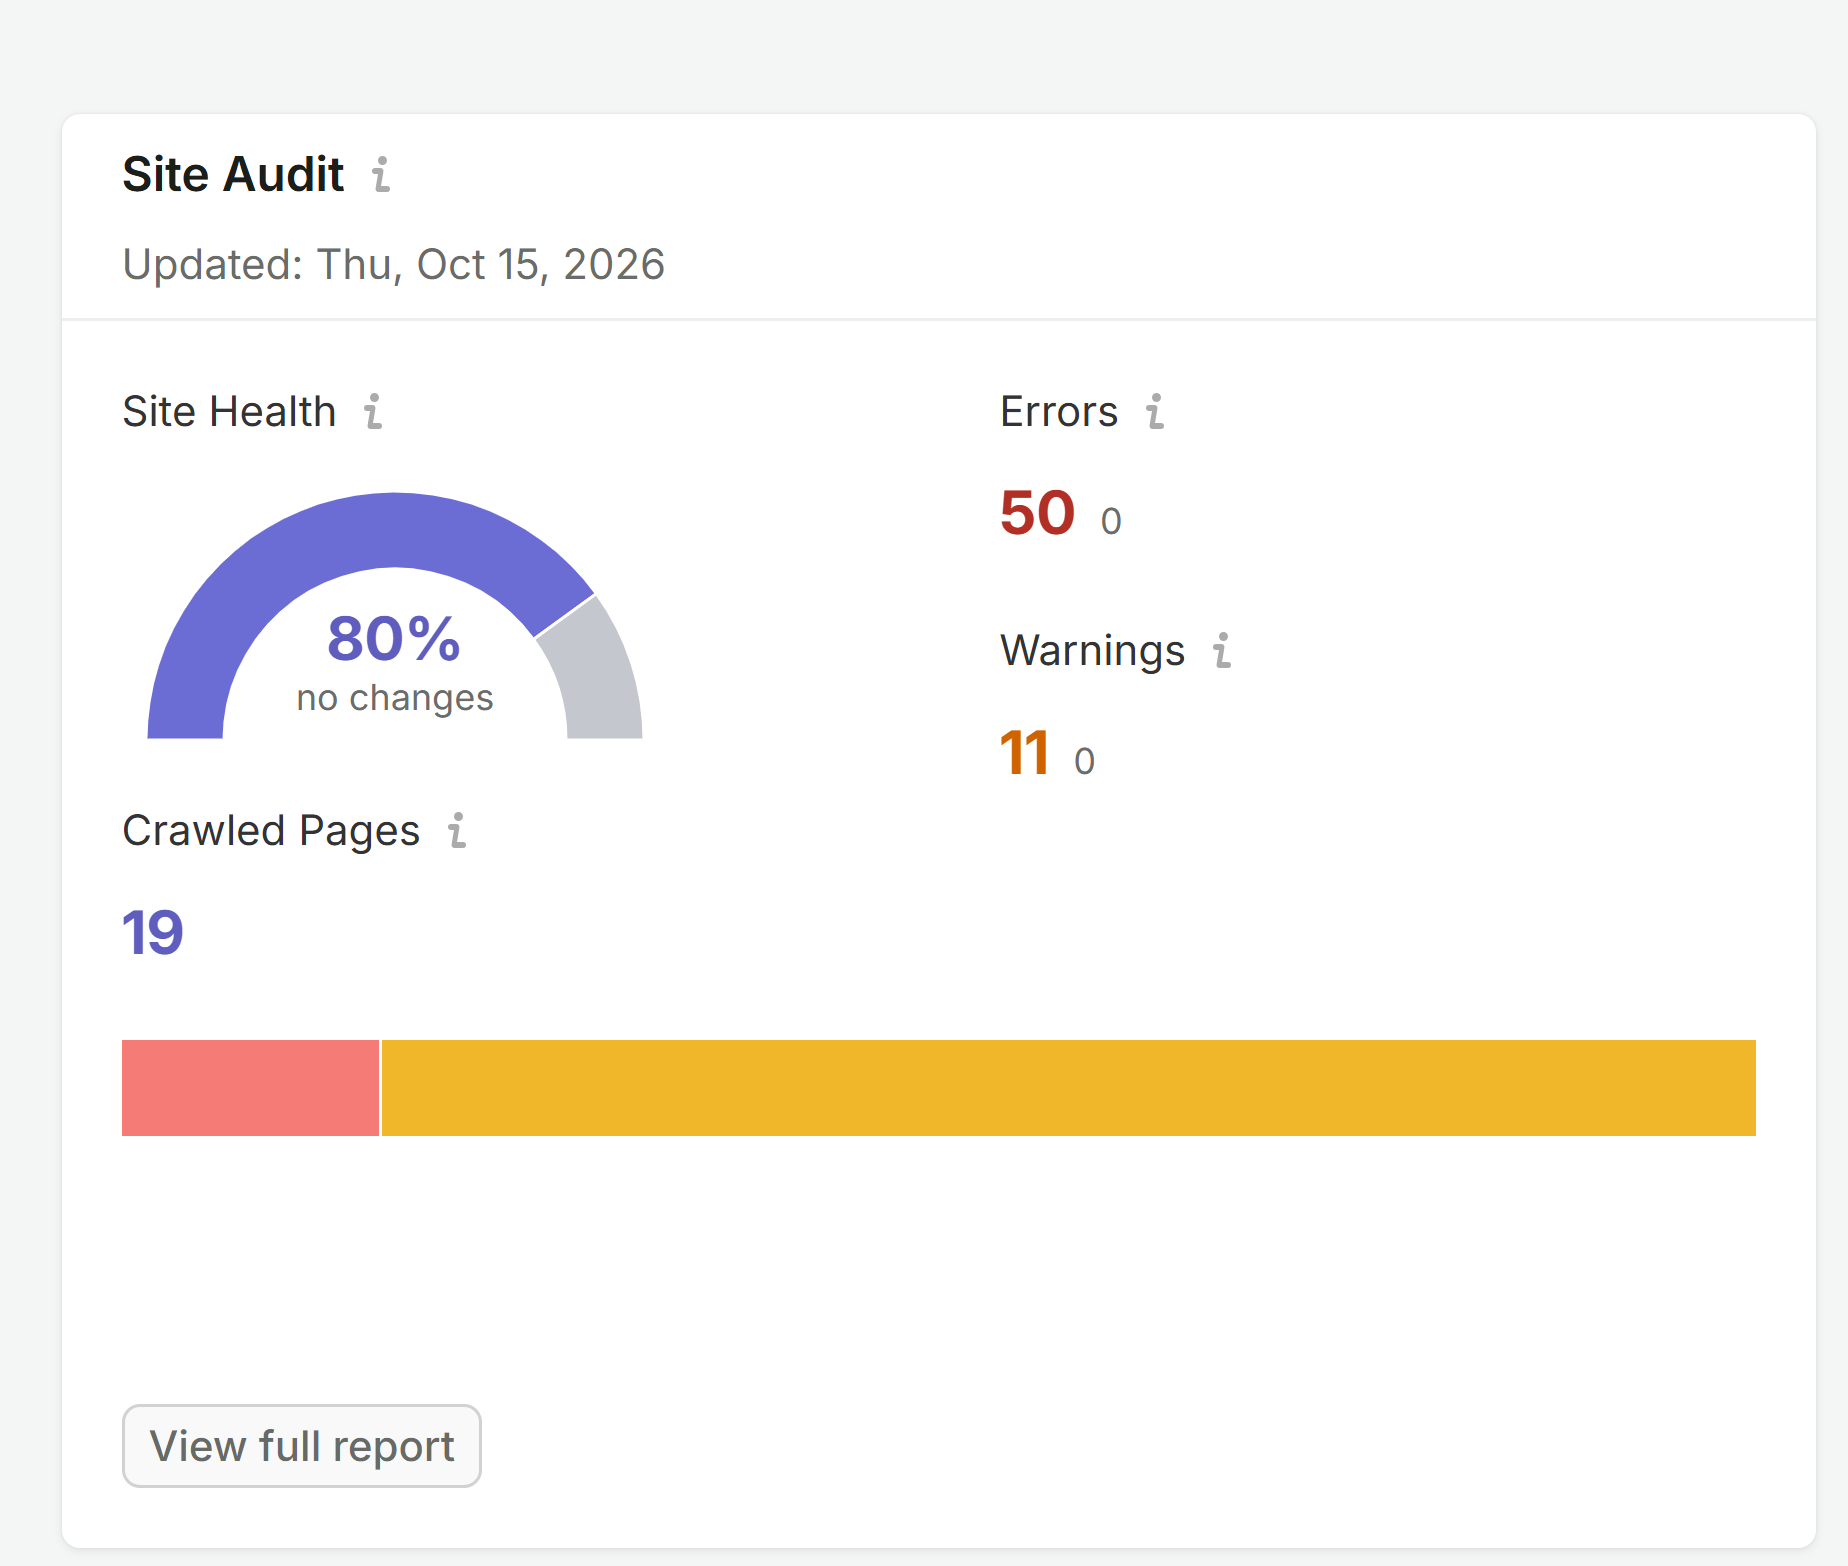
Task: Click the crawled pages count 19
Action: (x=152, y=932)
